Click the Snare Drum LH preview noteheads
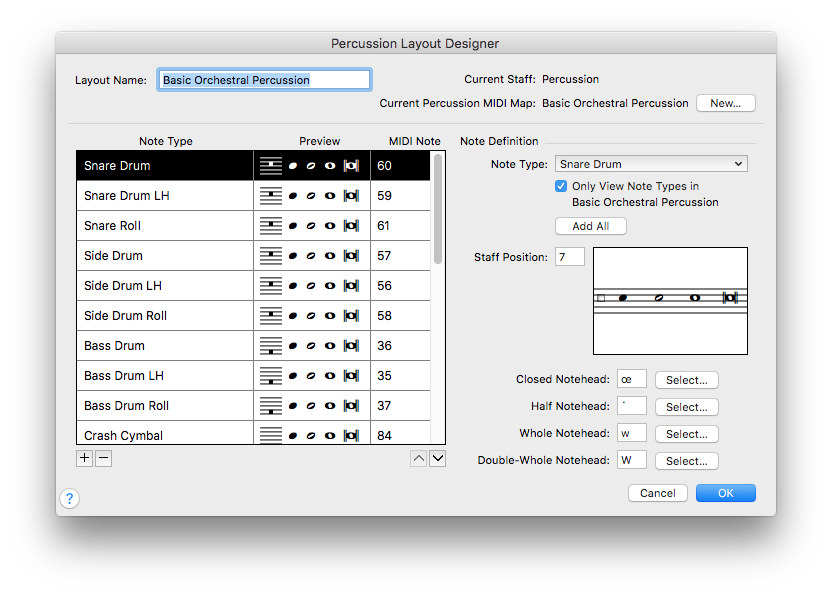The height and width of the screenshot is (596, 832). pyautogui.click(x=312, y=196)
